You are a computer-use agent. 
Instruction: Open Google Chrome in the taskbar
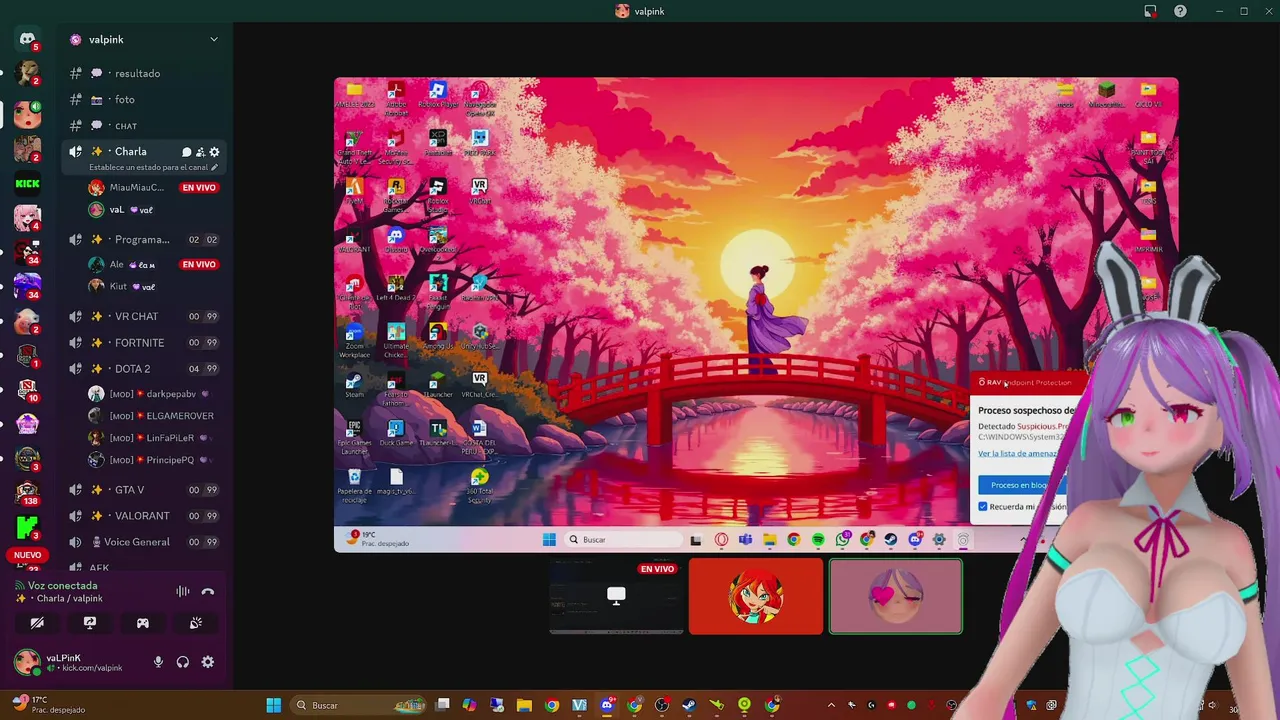(551, 705)
